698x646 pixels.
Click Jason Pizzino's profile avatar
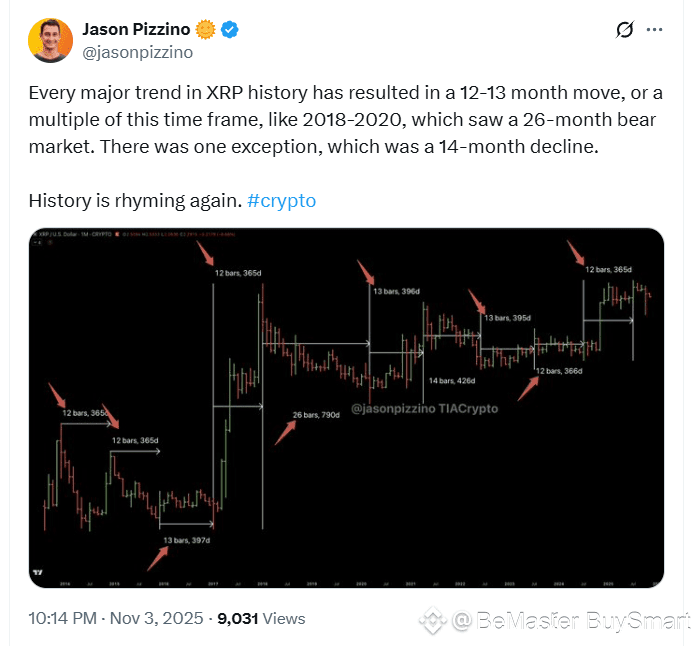click(50, 41)
